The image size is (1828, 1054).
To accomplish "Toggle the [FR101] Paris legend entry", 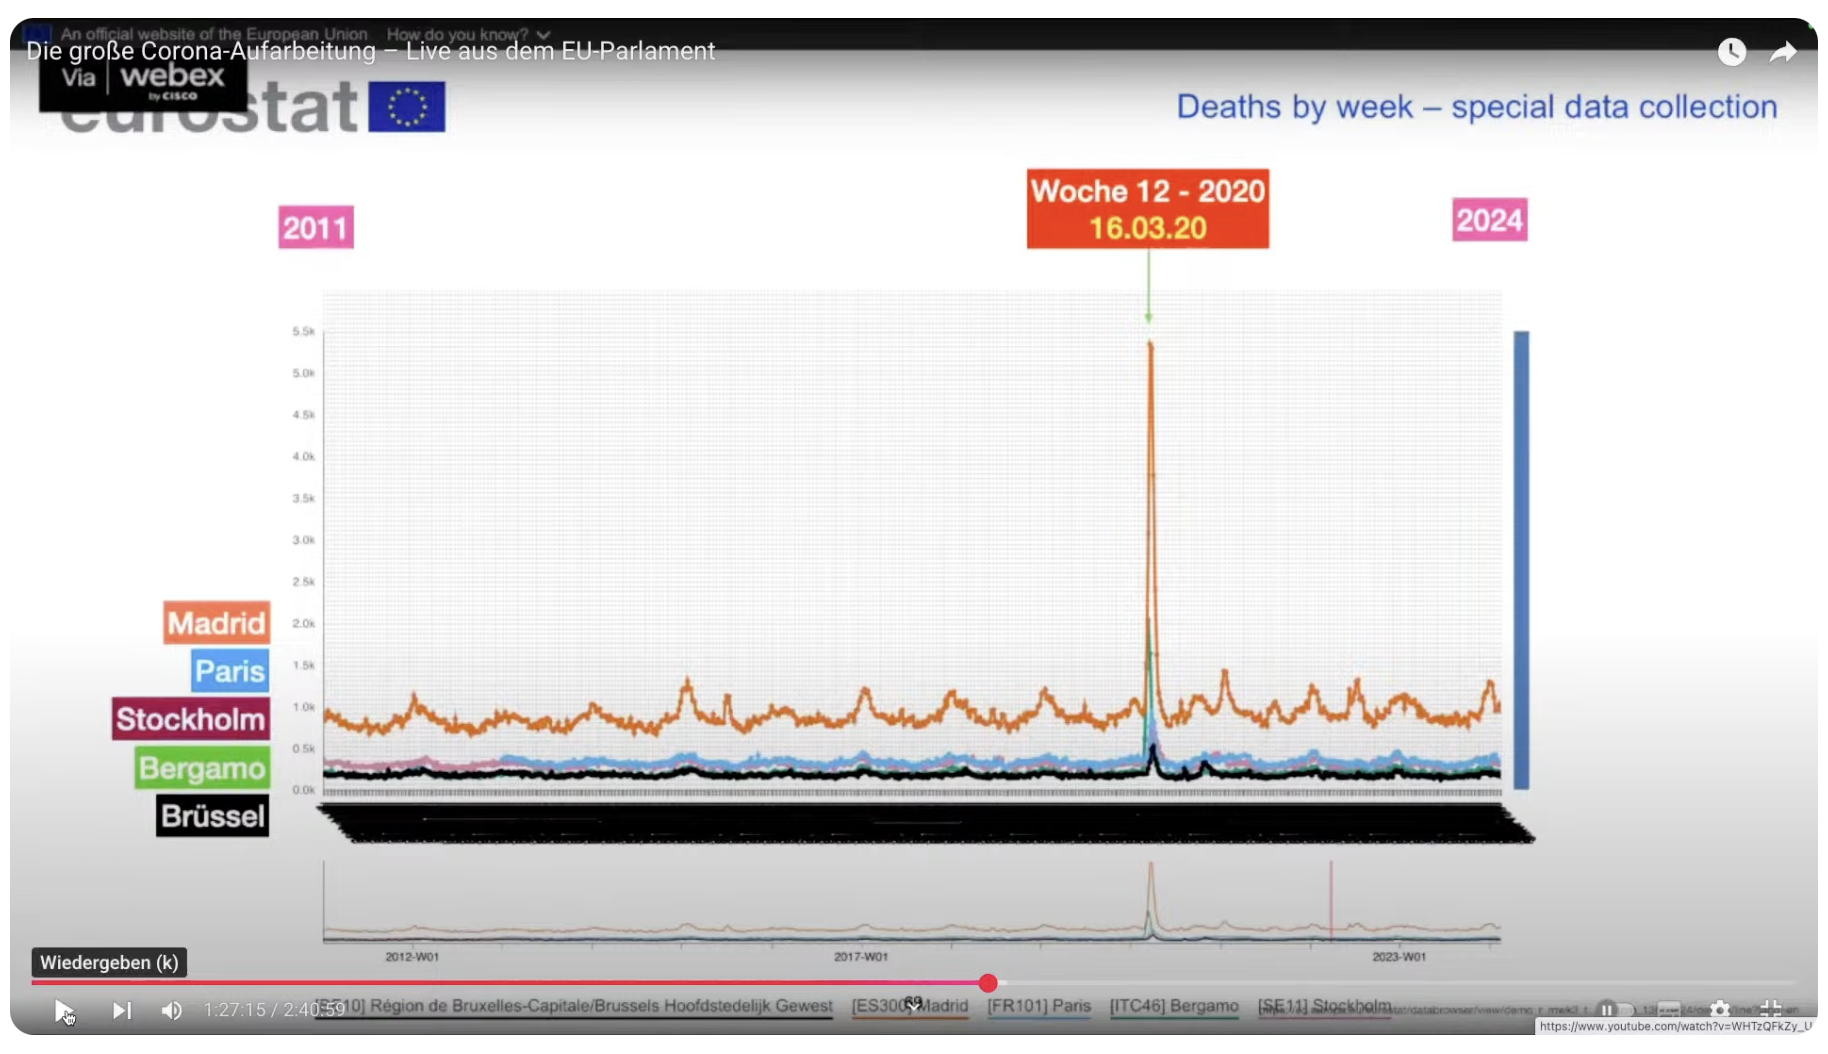I will tap(1038, 1006).
